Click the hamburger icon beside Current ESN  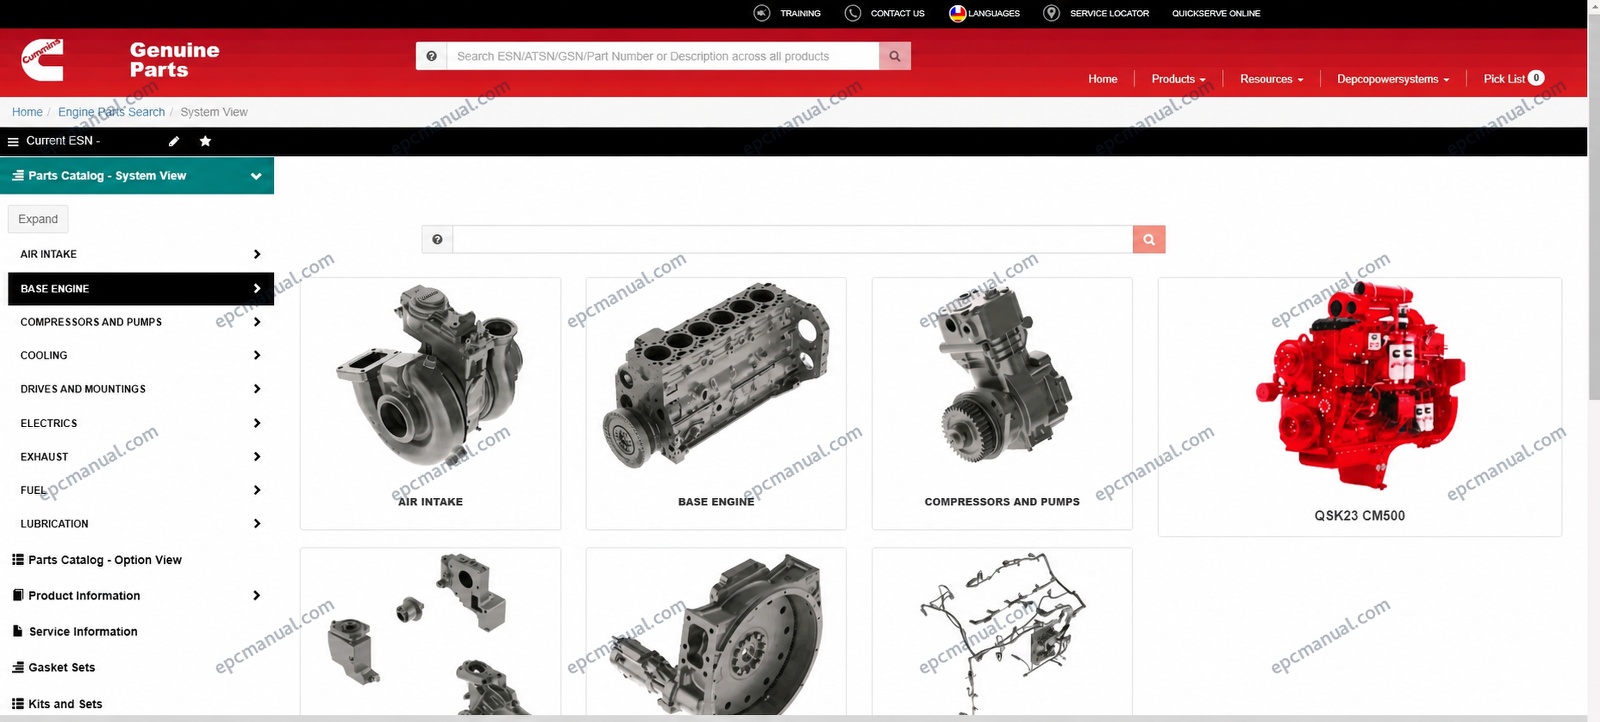pyautogui.click(x=13, y=141)
